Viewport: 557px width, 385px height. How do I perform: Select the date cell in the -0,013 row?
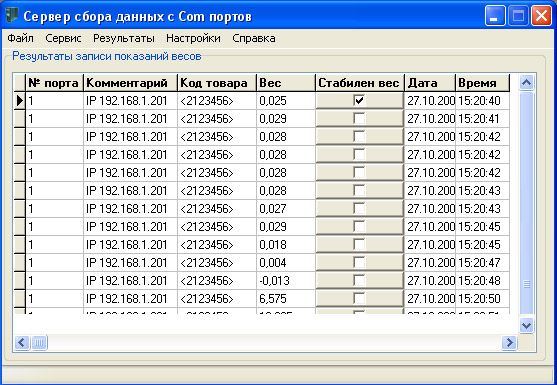(430, 281)
